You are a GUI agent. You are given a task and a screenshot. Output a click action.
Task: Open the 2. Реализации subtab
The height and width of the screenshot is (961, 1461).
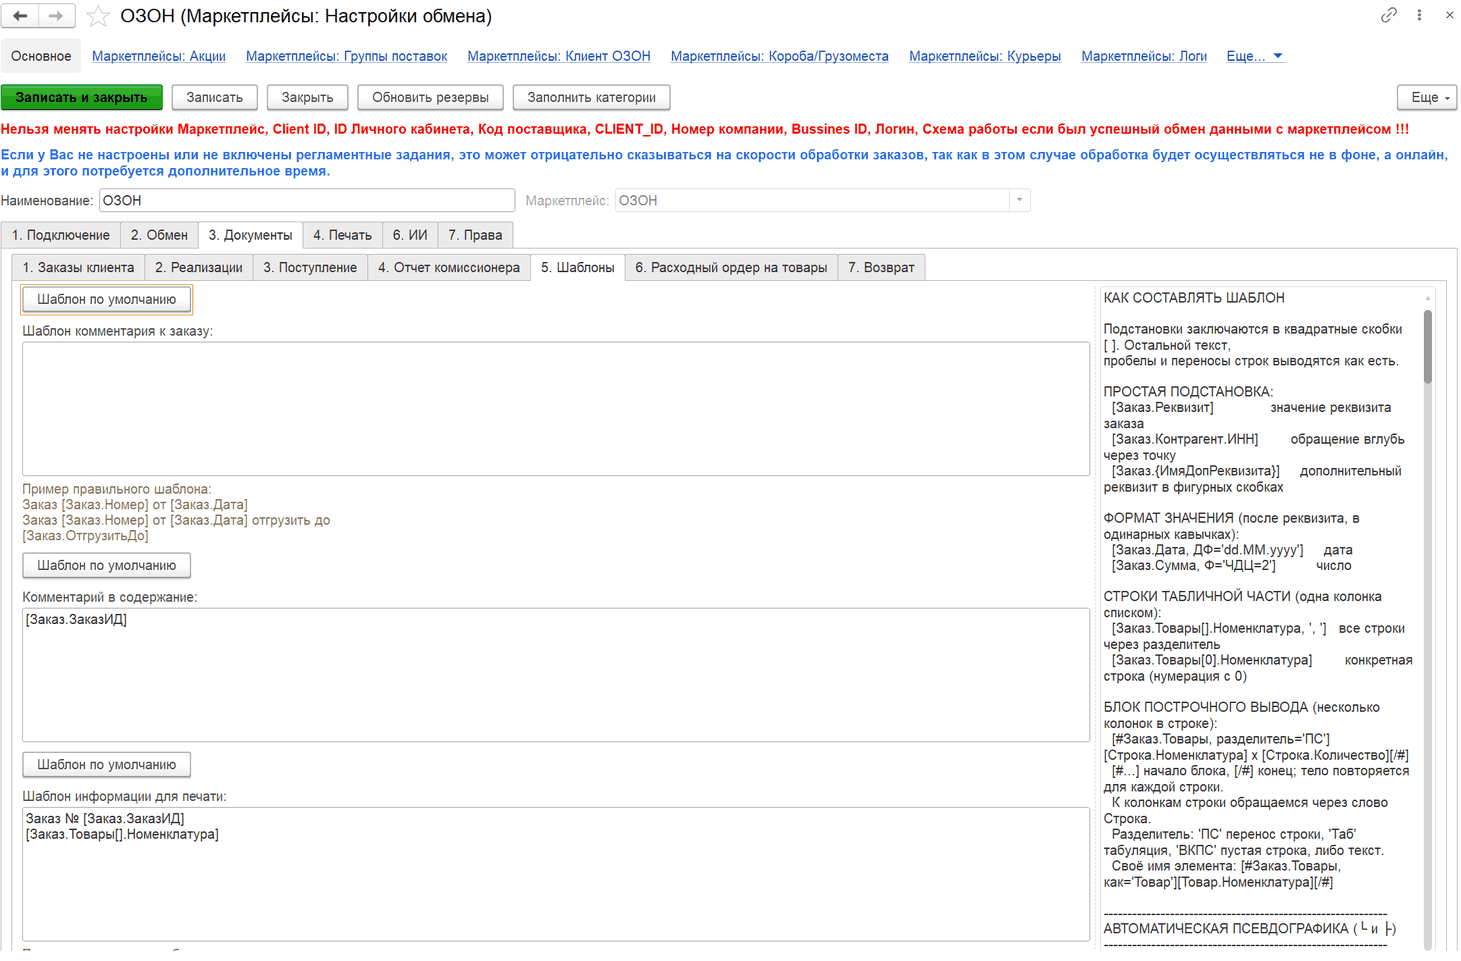point(199,267)
